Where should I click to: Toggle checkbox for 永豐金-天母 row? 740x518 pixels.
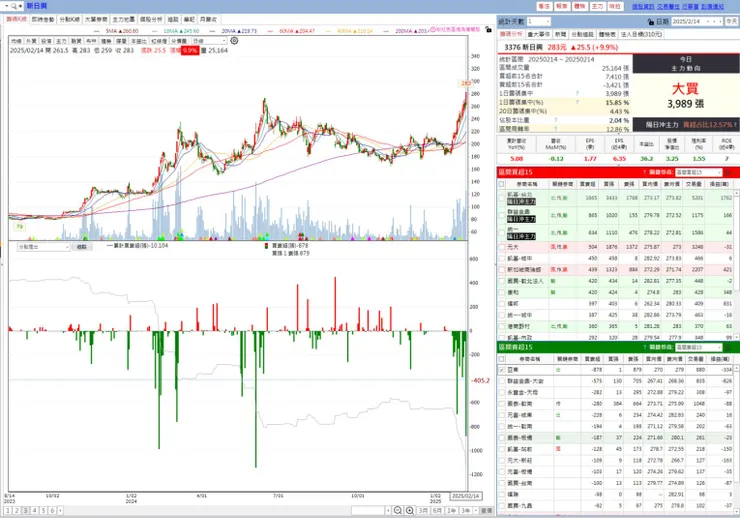coord(501,393)
